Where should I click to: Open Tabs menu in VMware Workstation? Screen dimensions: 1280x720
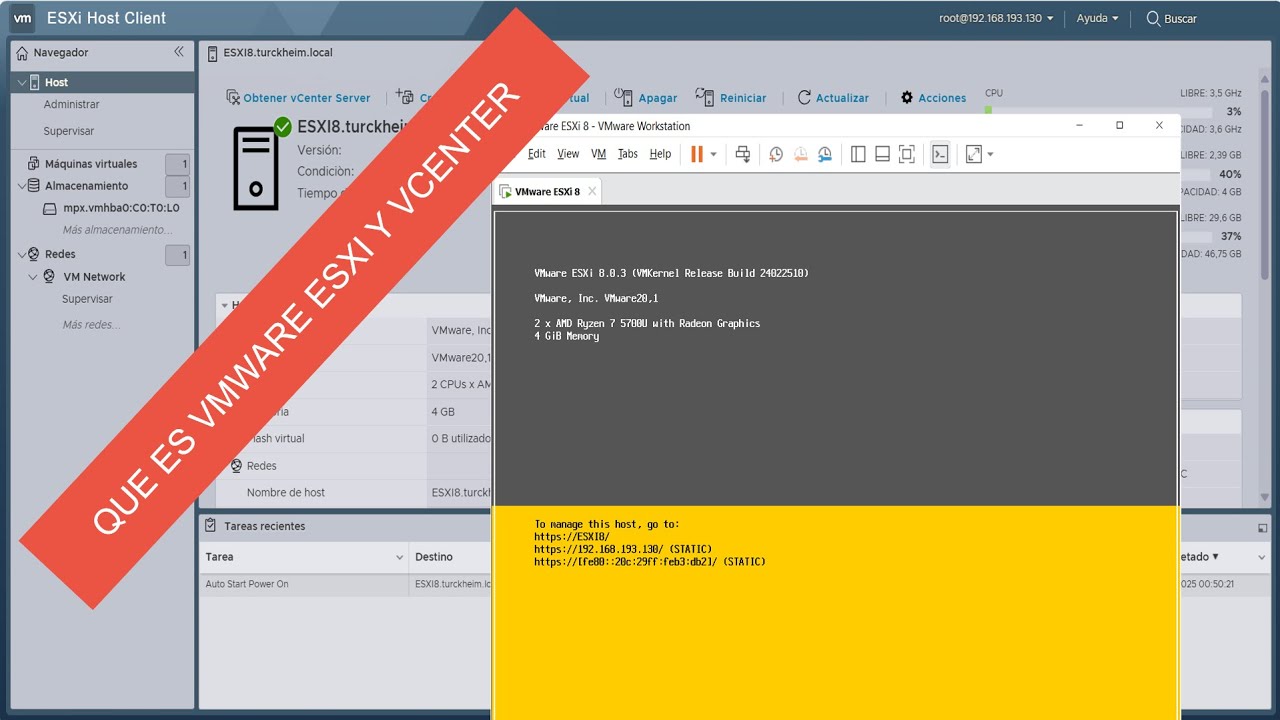[x=627, y=154]
